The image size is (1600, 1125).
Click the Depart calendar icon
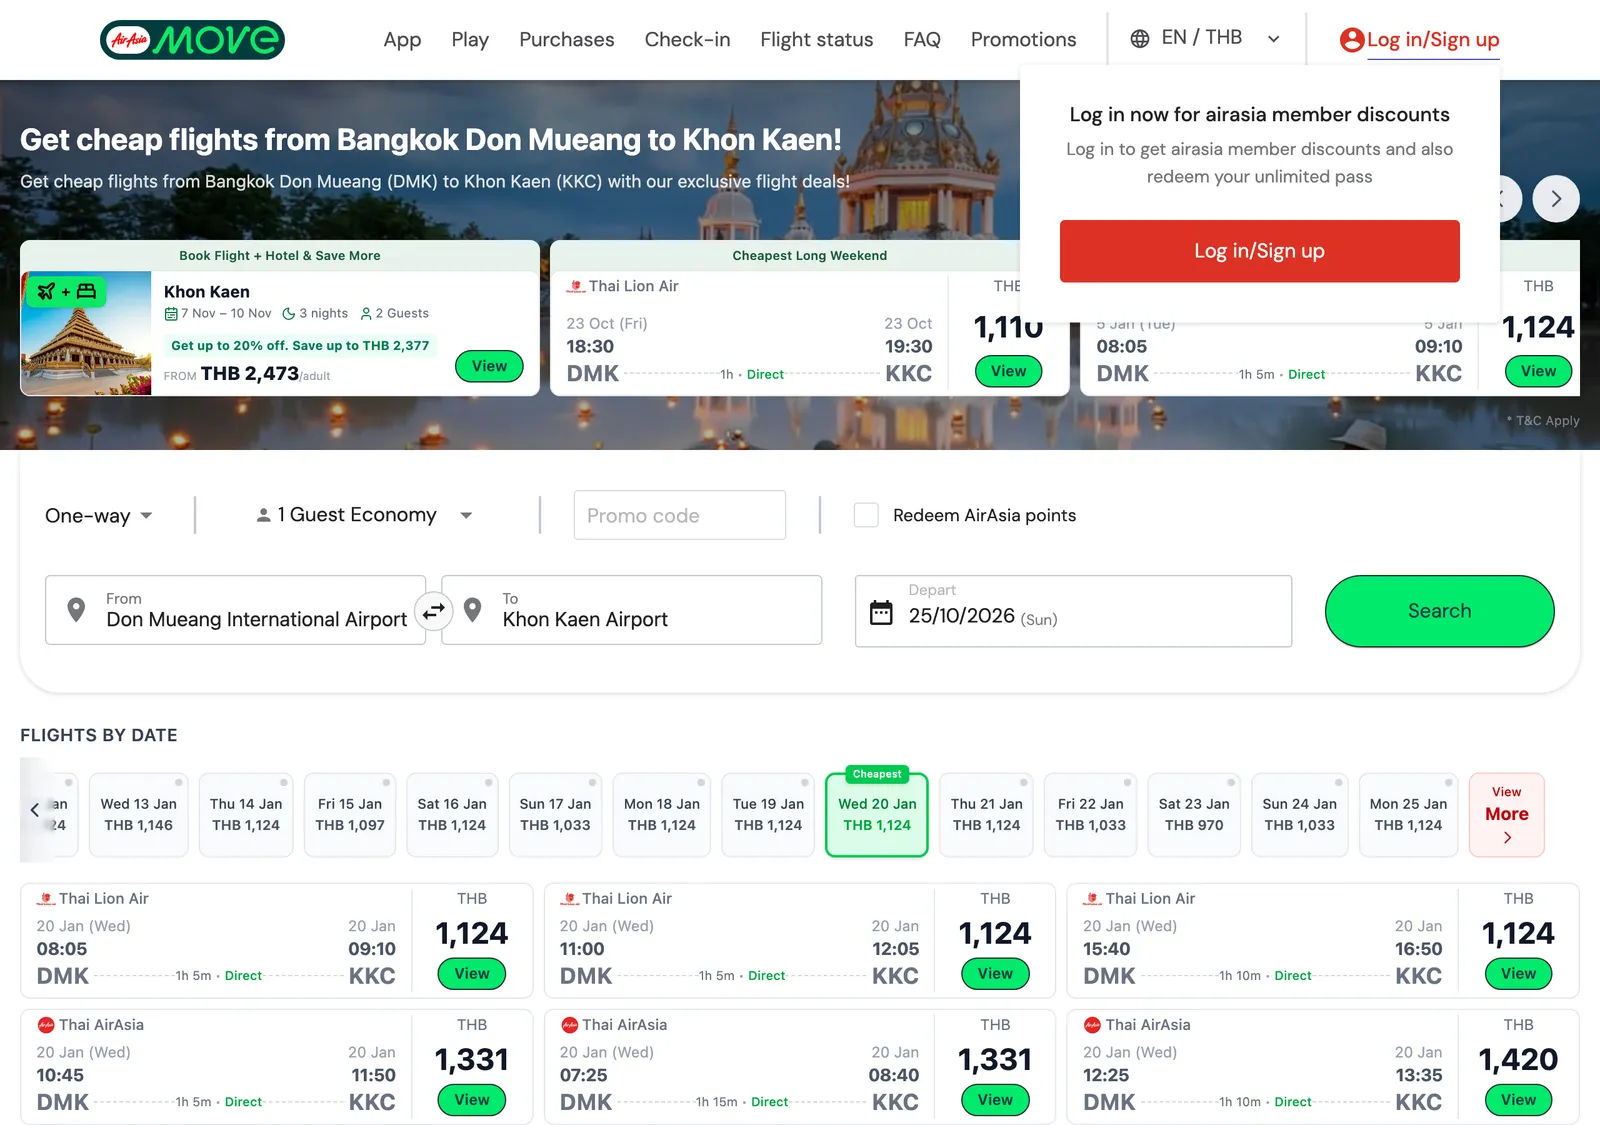tap(881, 612)
